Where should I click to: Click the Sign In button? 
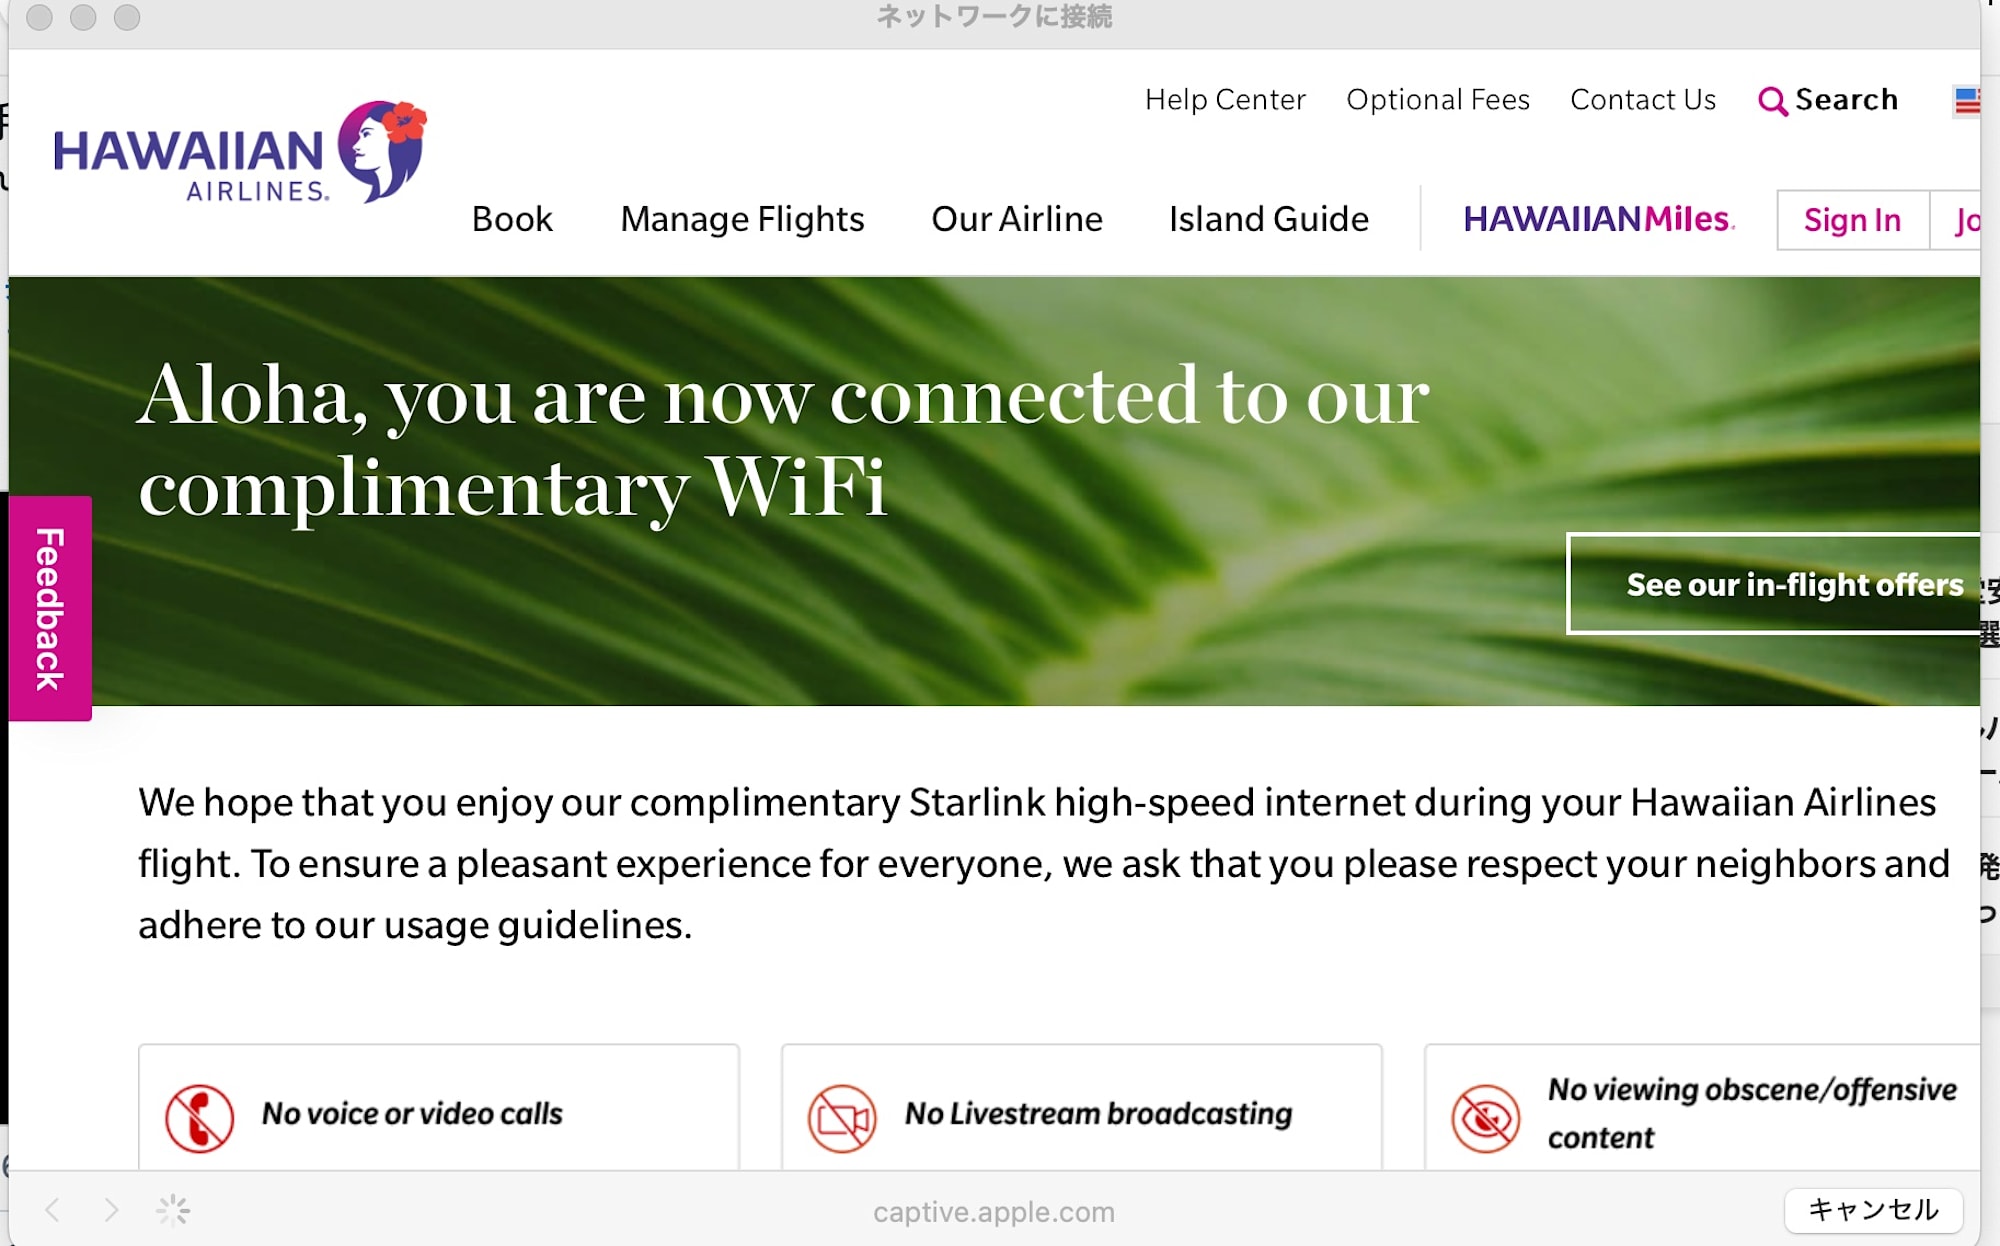tap(1852, 218)
